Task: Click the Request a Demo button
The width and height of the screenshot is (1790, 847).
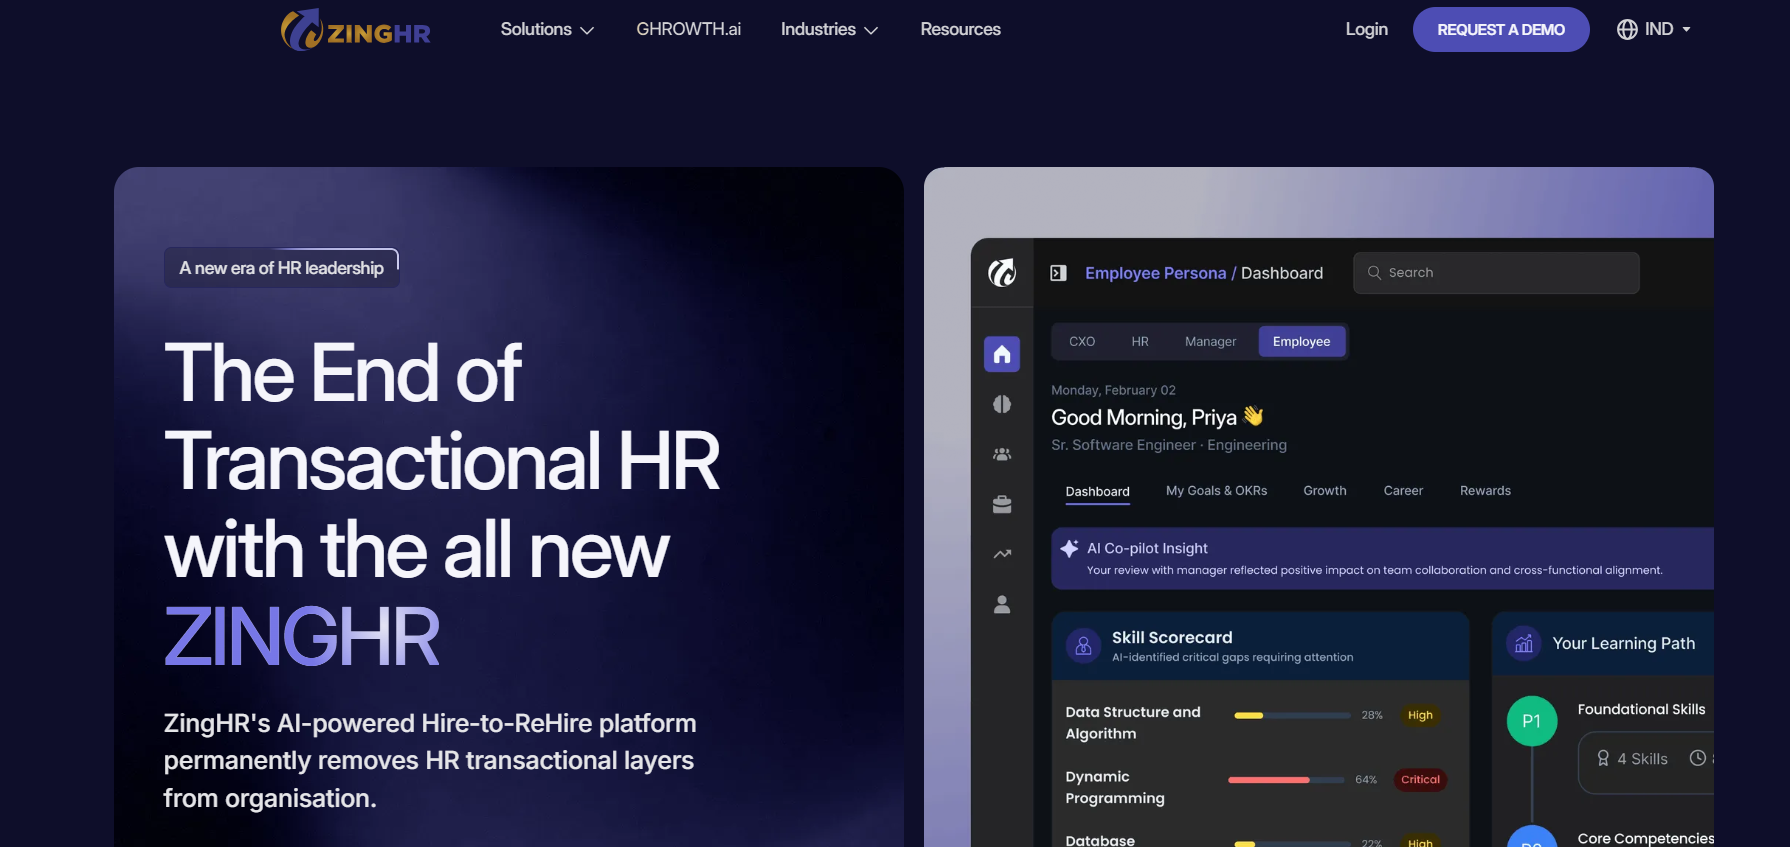Action: pyautogui.click(x=1501, y=30)
